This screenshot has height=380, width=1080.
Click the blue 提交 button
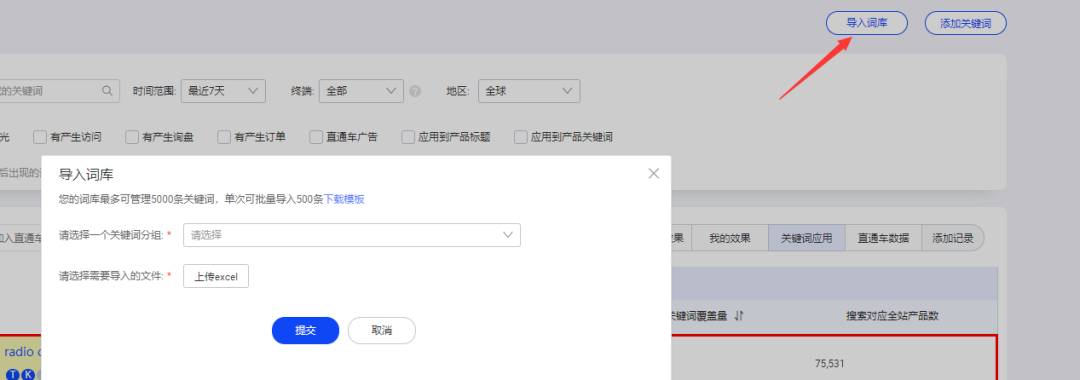[305, 330]
